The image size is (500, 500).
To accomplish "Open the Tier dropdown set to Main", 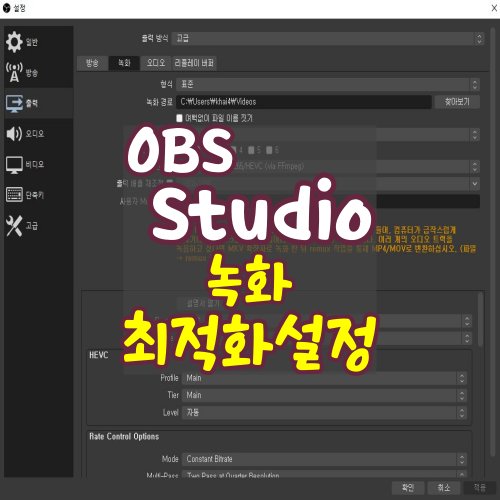I will pyautogui.click(x=324, y=395).
